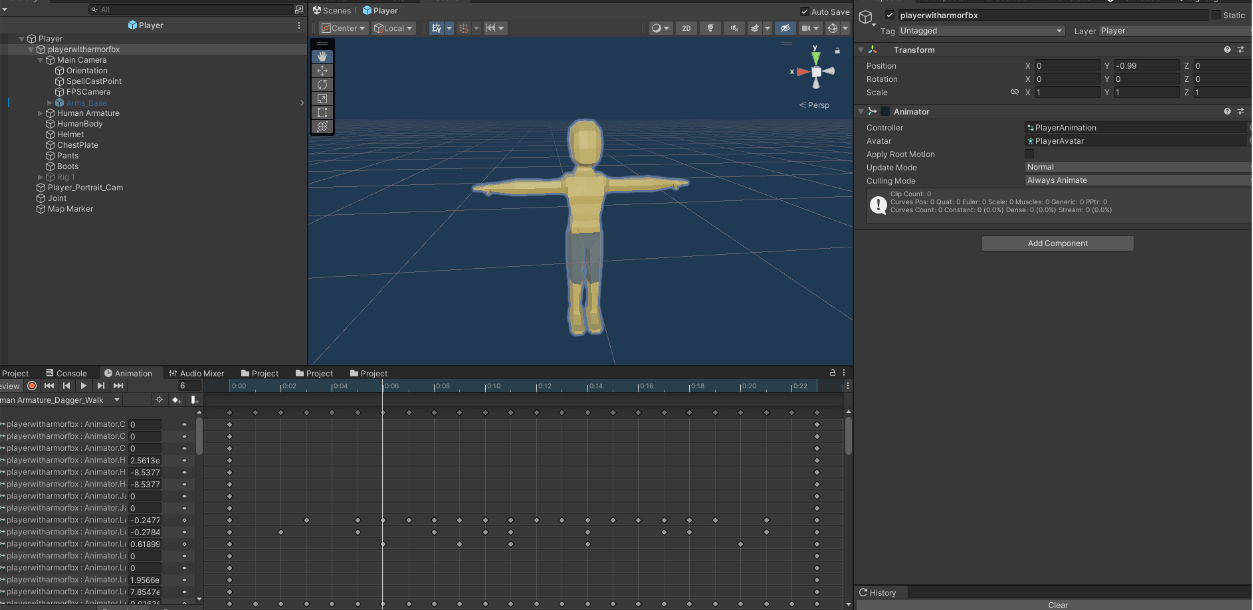This screenshot has height=610, width=1253.
Task: Mute scene audio in the Scene view toolbar
Action: [x=735, y=28]
